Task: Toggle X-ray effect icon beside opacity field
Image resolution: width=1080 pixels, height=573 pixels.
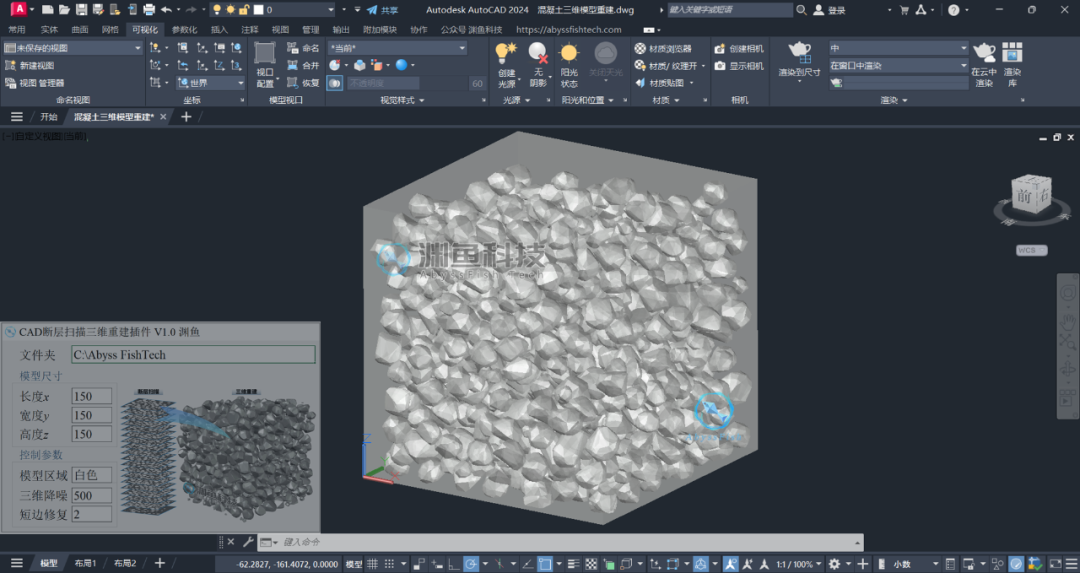Action: pyautogui.click(x=335, y=83)
